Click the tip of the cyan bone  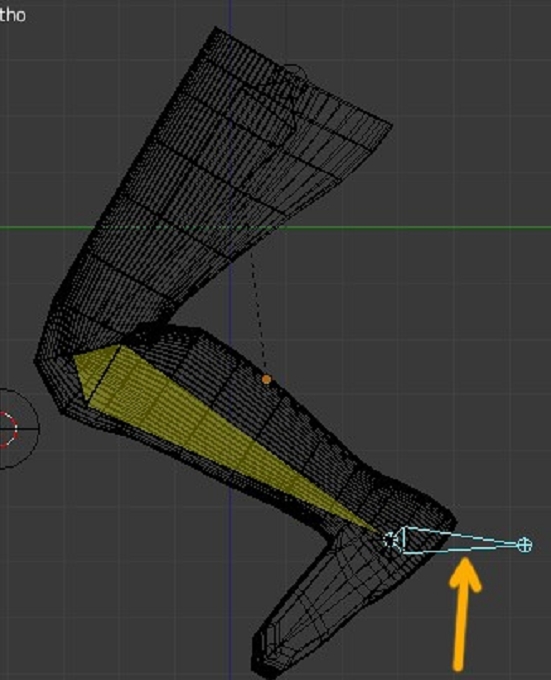tap(525, 545)
